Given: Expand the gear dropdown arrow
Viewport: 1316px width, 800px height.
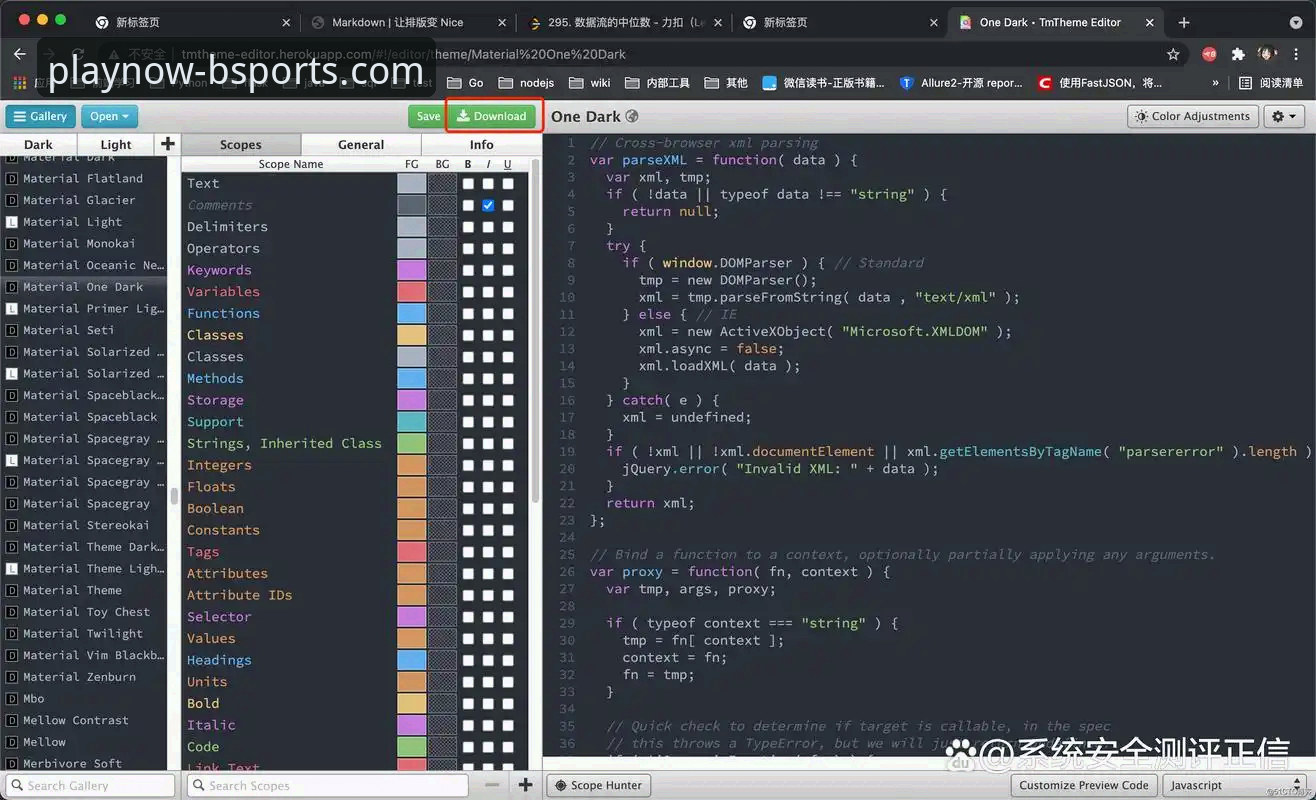Looking at the screenshot, I should tap(1293, 116).
